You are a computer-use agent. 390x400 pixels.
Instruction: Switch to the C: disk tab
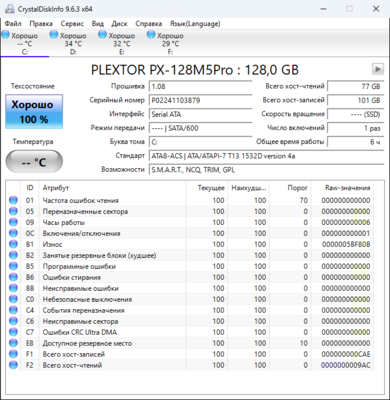point(25,43)
